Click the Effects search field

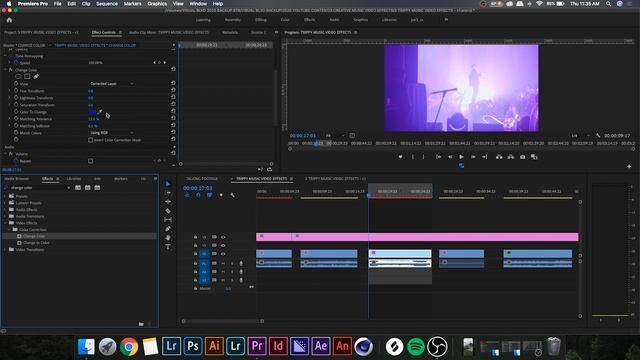pos(39,188)
